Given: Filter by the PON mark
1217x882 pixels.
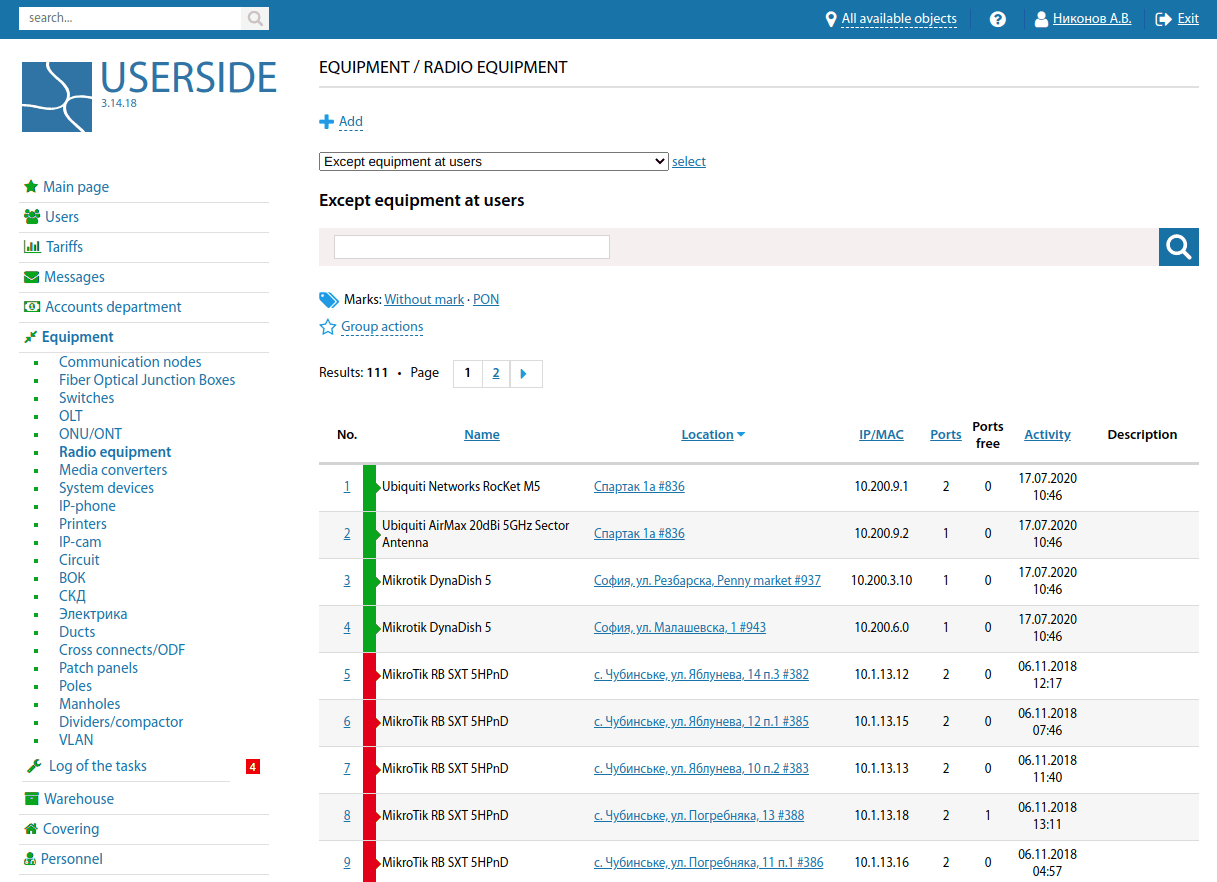Looking at the screenshot, I should tap(486, 299).
